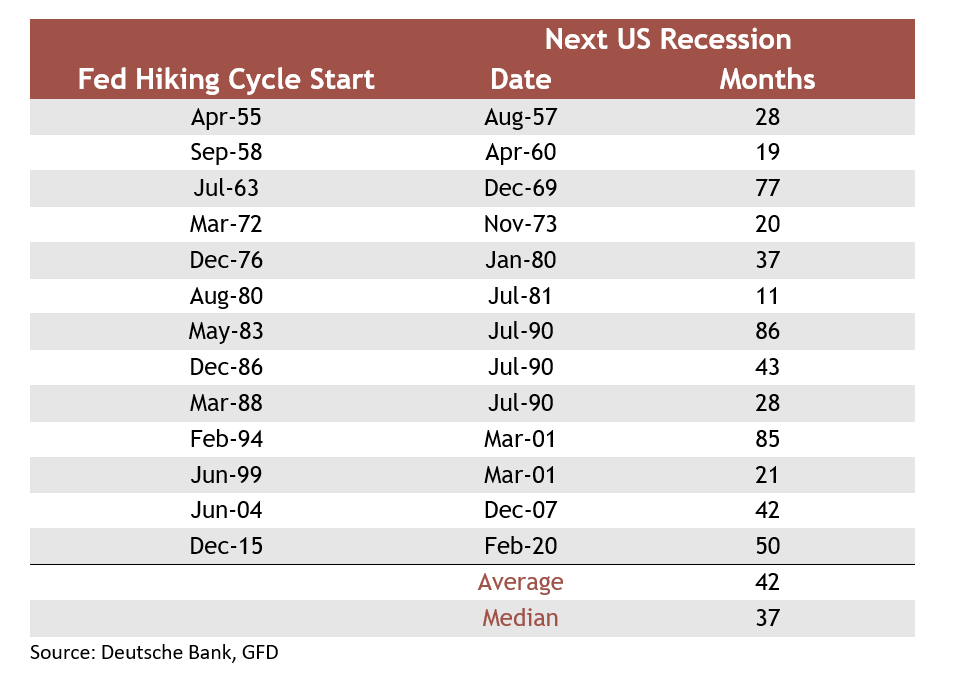Screen dimensions: 955x677
Task: Select the Apr-55 cycle start cell
Action: pyautogui.click(x=226, y=117)
